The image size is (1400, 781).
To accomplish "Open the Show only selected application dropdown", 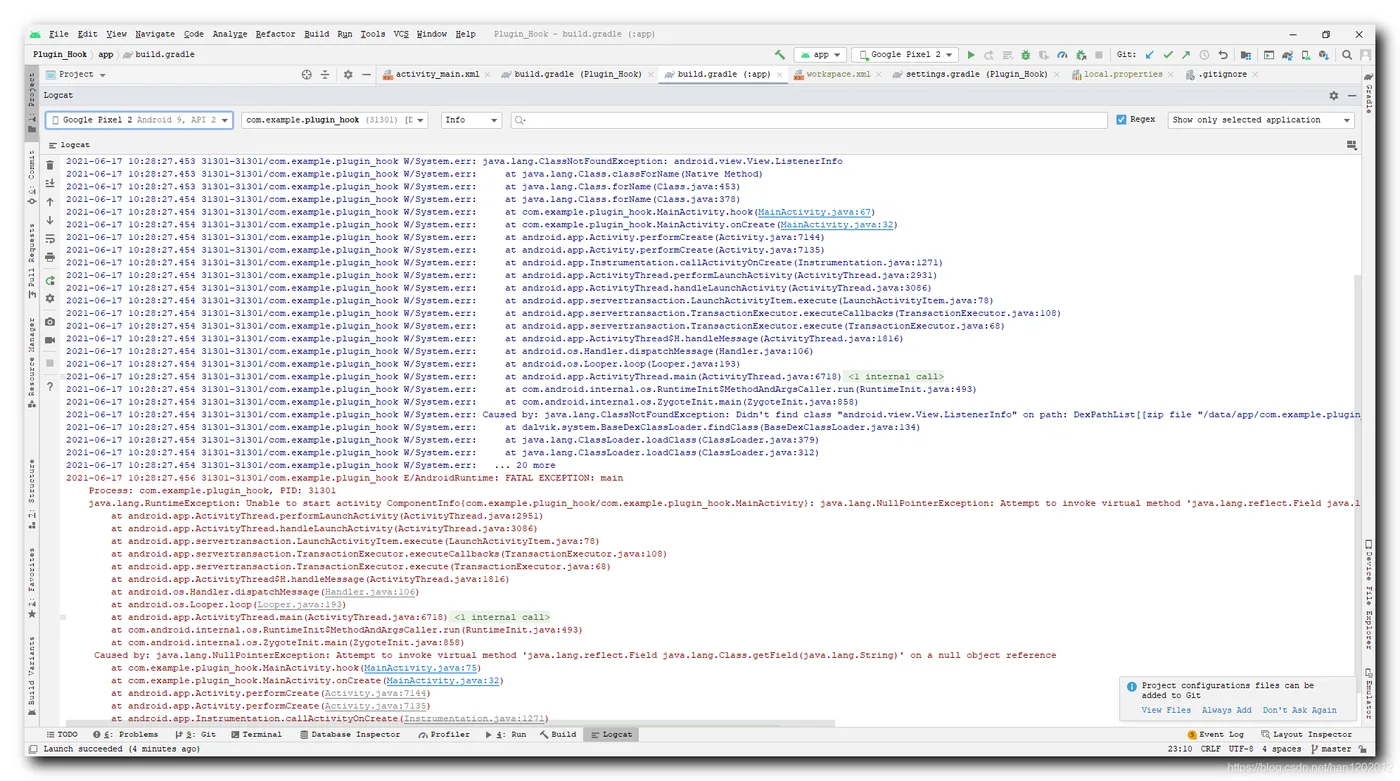I will pyautogui.click(x=1261, y=120).
